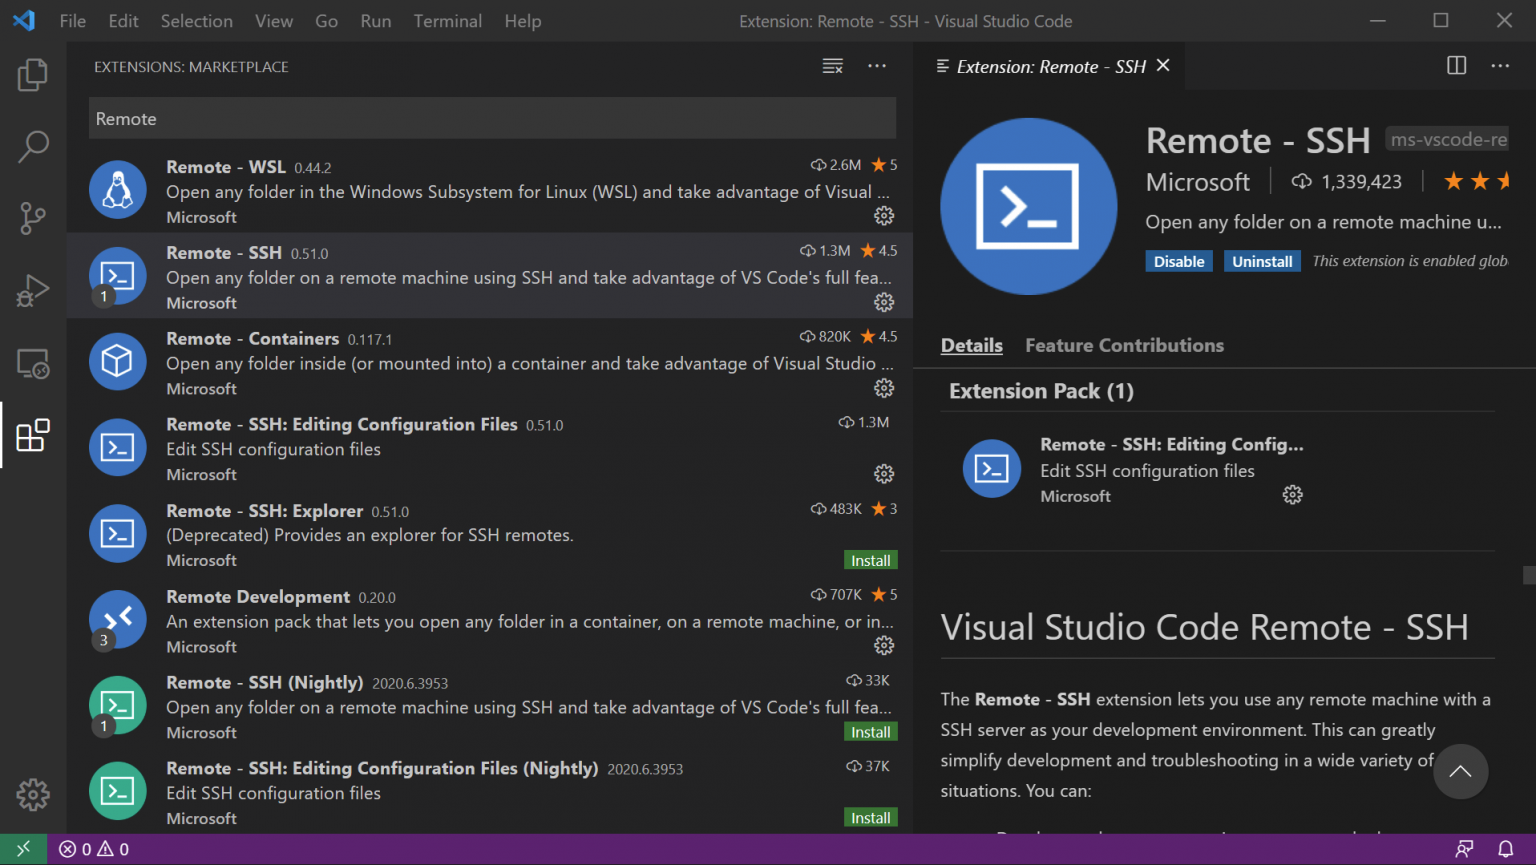
Task: Open manage gear for Remote - Containers
Action: 884,388
